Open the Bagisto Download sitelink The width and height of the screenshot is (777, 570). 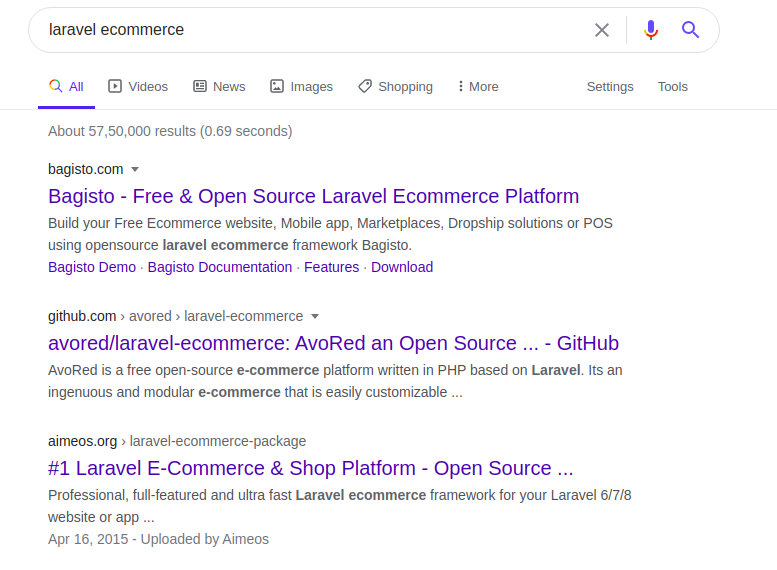[402, 267]
